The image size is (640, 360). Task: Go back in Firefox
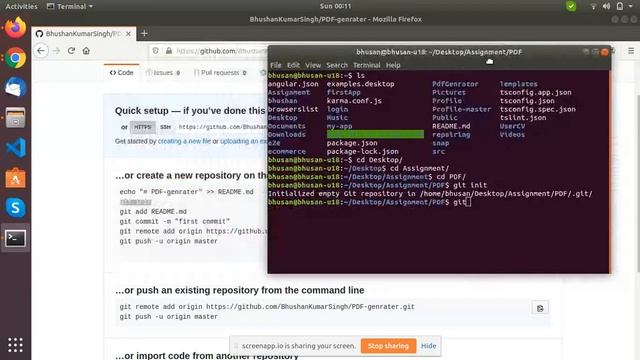tap(41, 51)
